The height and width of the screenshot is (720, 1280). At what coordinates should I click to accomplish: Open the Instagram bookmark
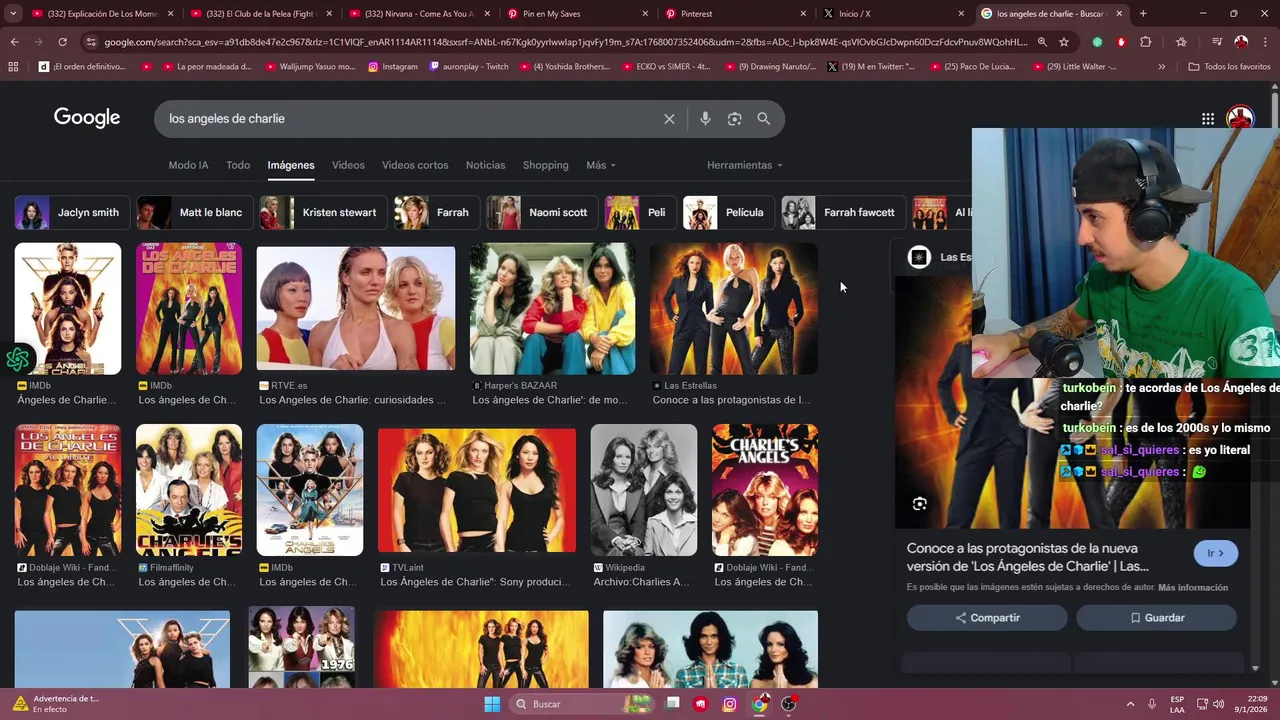coord(392,67)
